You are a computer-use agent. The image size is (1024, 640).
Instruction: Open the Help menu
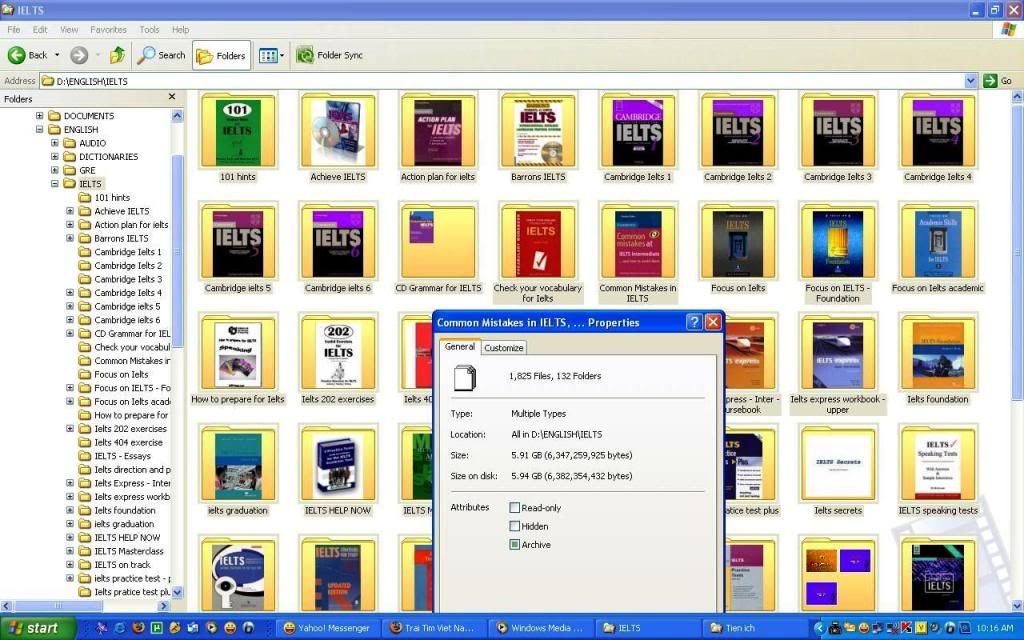tap(180, 29)
